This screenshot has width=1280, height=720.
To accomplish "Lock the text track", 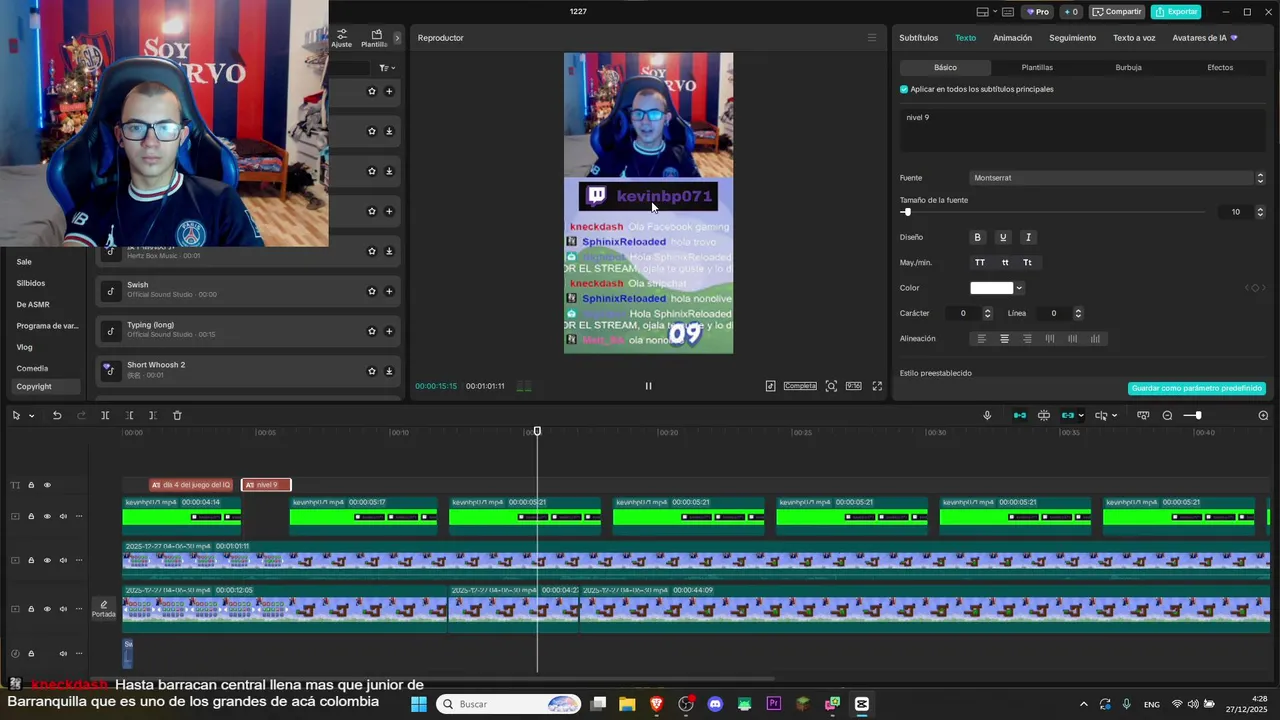I will coord(31,485).
